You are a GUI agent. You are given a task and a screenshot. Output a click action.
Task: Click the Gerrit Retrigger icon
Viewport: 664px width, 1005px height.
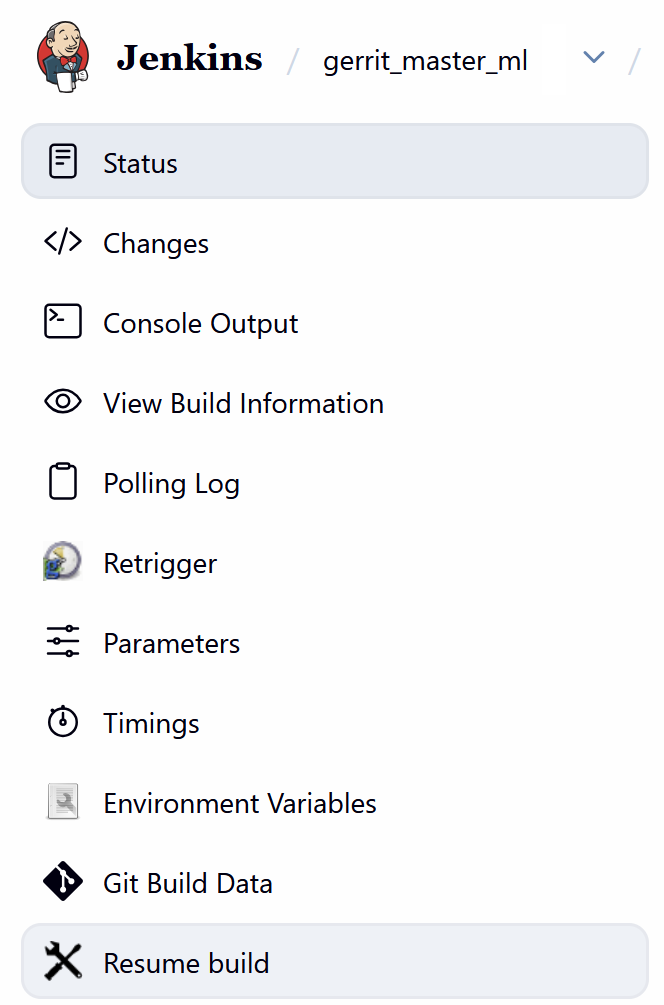pyautogui.click(x=62, y=561)
